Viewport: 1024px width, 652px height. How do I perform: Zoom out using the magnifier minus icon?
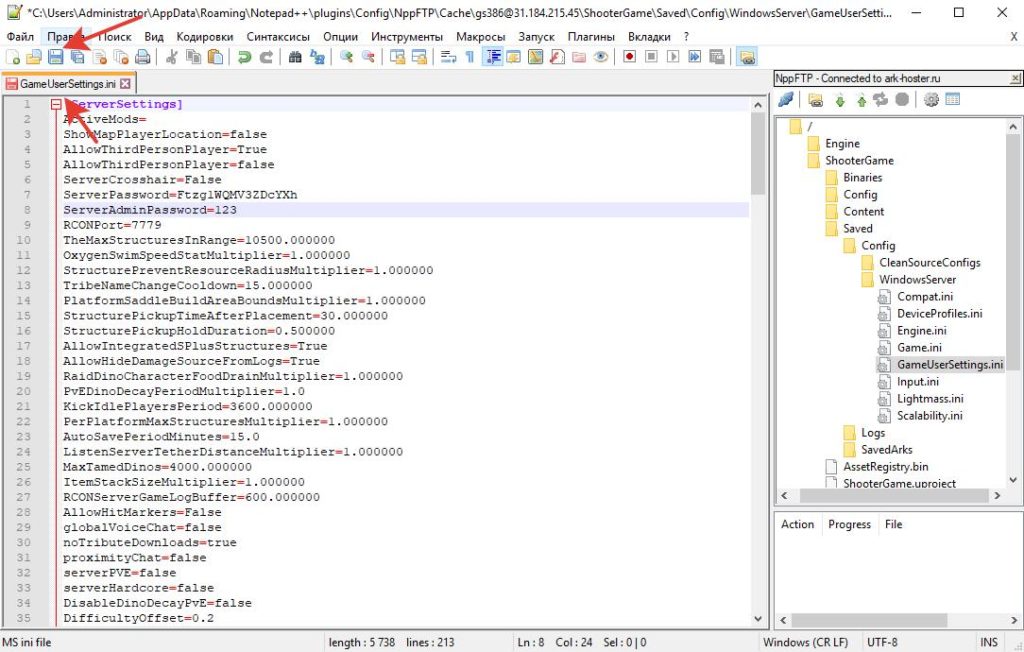tap(368, 57)
